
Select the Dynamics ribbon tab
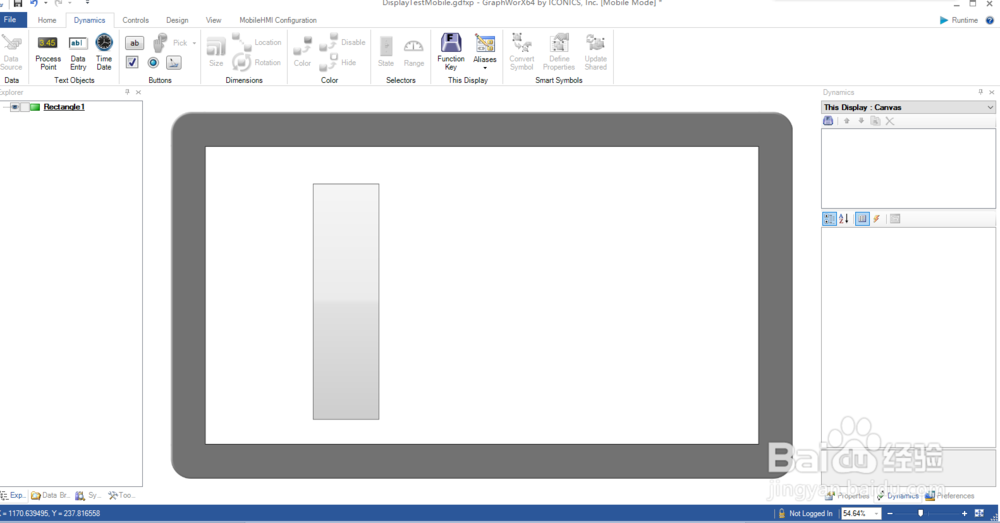(89, 20)
